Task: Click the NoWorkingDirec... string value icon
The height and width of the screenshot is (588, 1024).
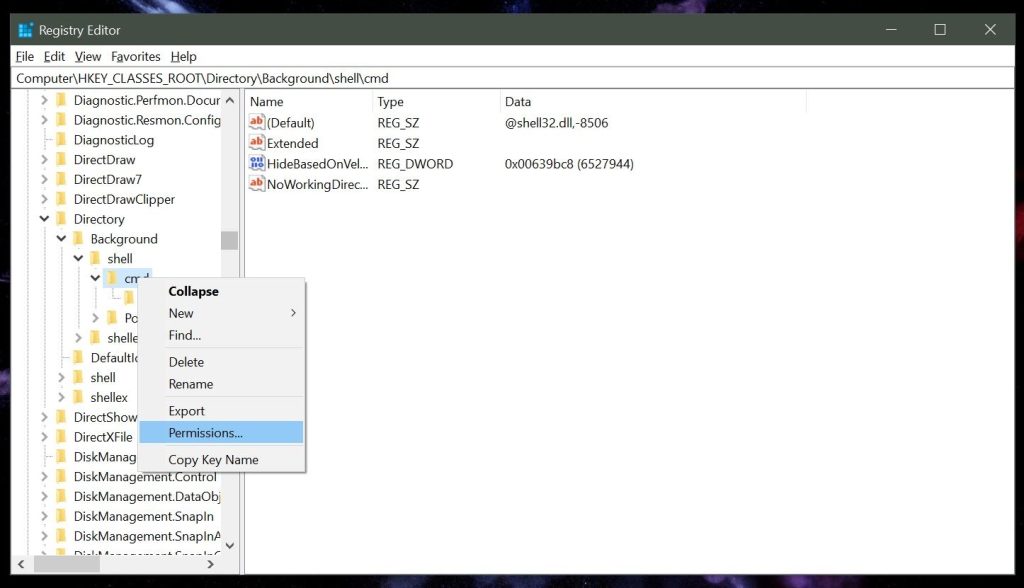Action: 257,184
